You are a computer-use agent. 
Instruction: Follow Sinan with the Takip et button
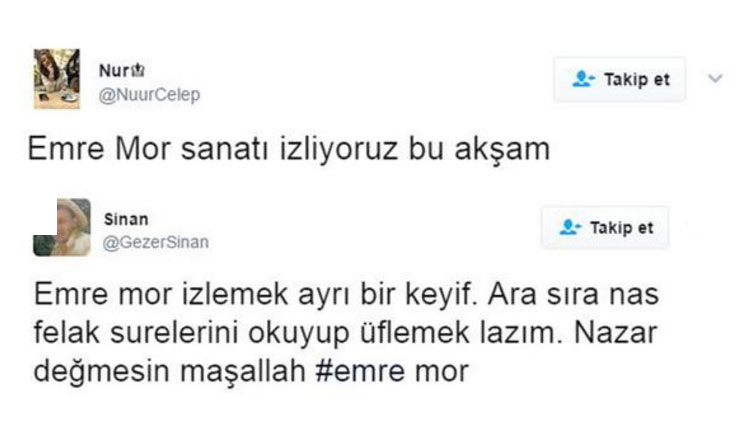[605, 228]
